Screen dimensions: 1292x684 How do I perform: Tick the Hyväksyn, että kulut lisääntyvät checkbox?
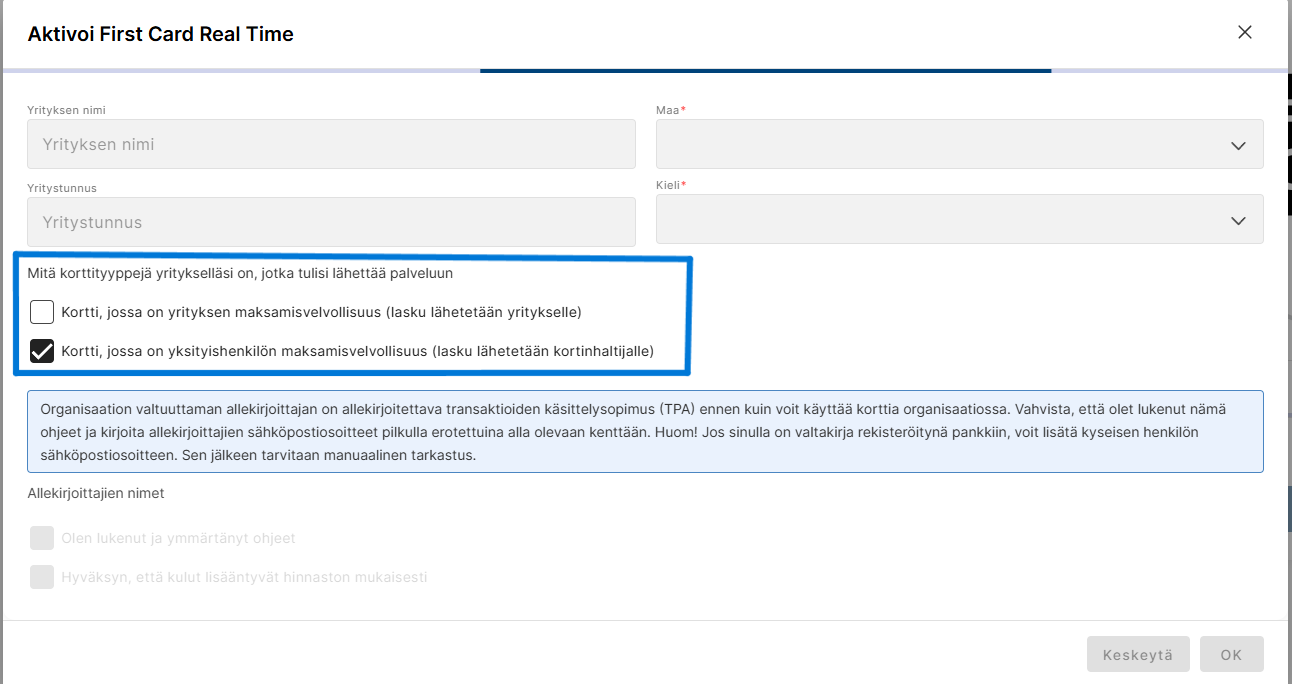(x=42, y=577)
